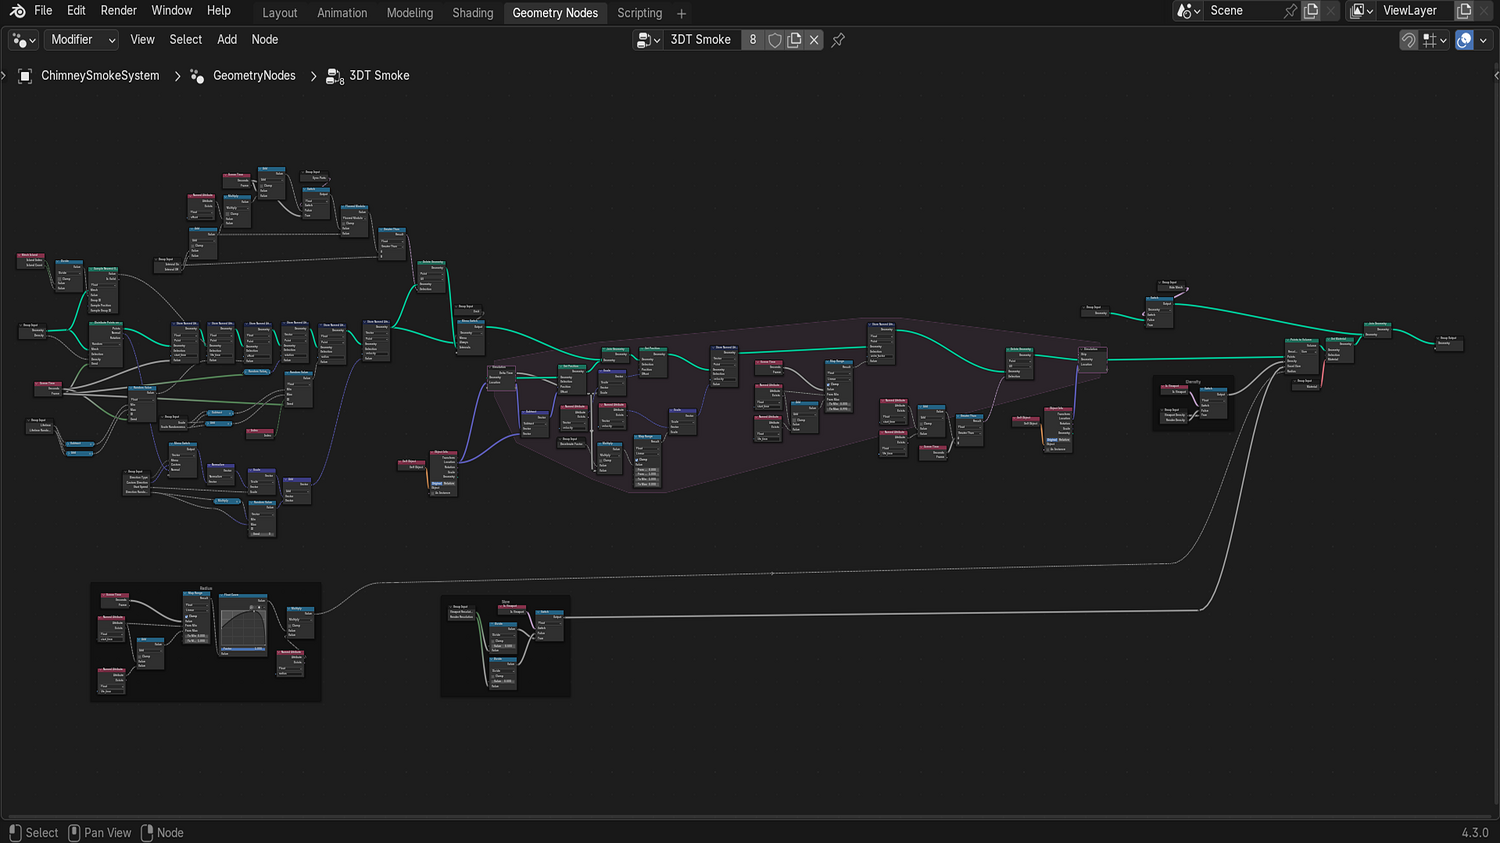Image resolution: width=1500 pixels, height=843 pixels.
Task: Open the overlay options dropdown
Action: [1483, 40]
